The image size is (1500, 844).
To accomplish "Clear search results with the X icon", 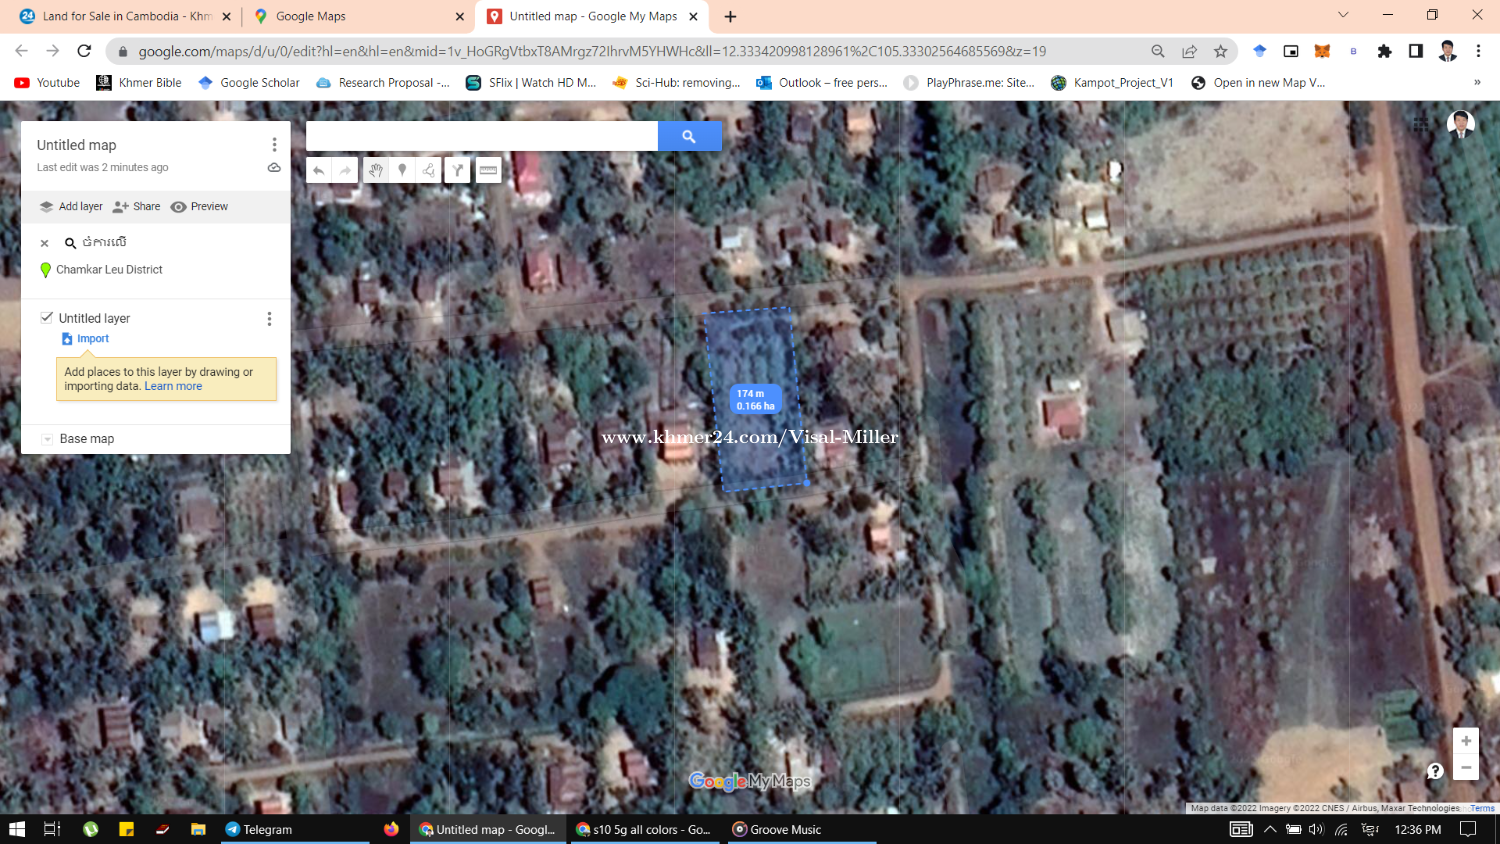I will click(44, 243).
